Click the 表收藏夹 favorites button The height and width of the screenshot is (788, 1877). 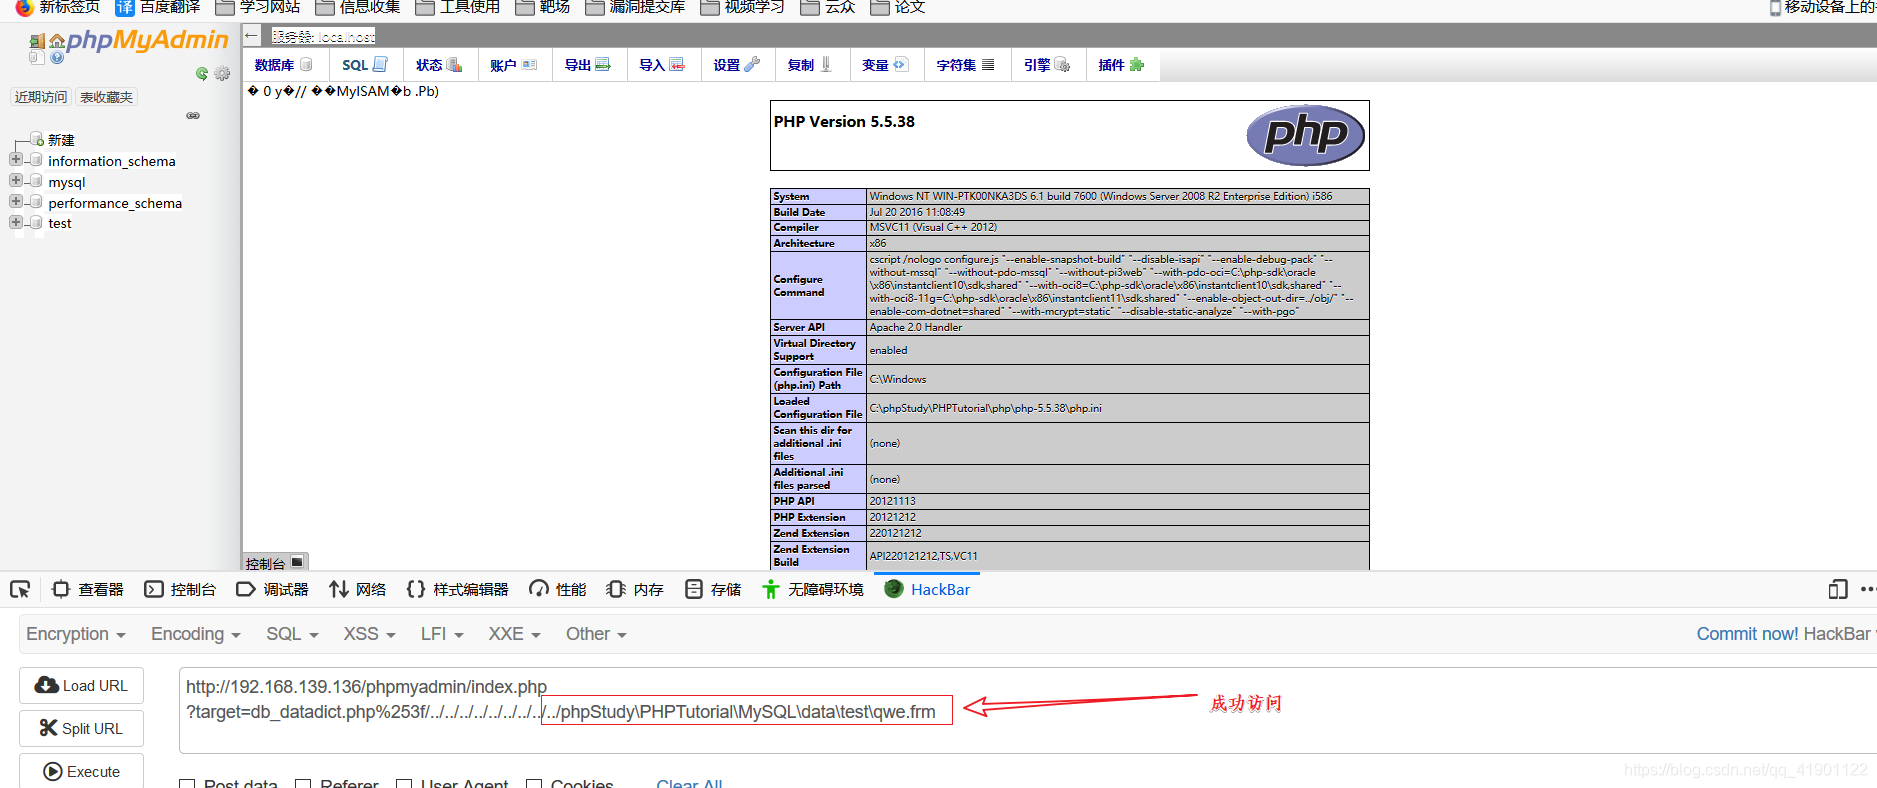pyautogui.click(x=106, y=97)
